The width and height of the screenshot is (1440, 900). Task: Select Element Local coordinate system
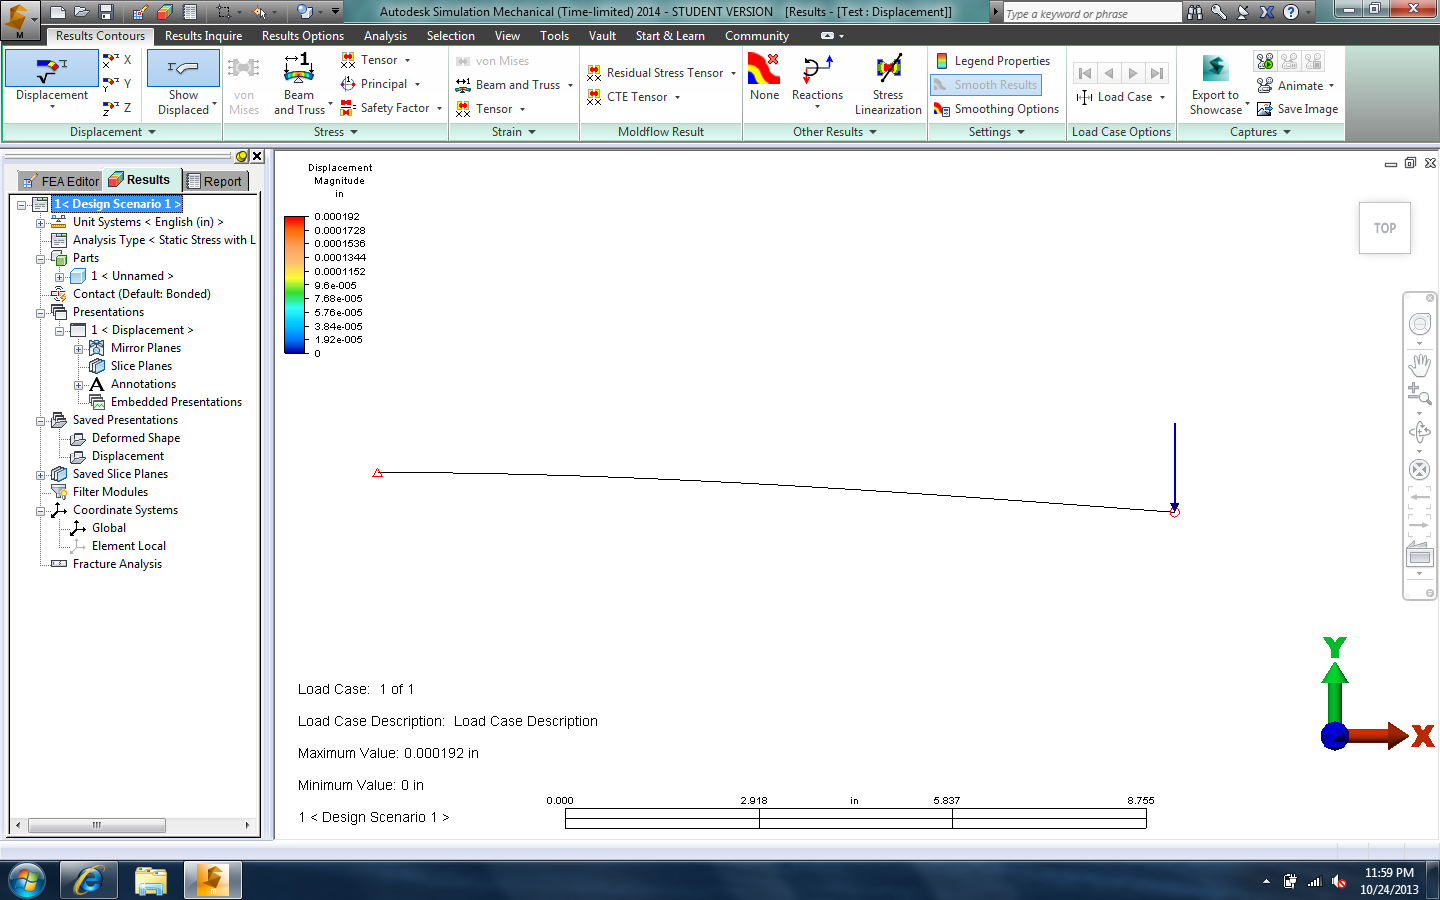pos(129,546)
